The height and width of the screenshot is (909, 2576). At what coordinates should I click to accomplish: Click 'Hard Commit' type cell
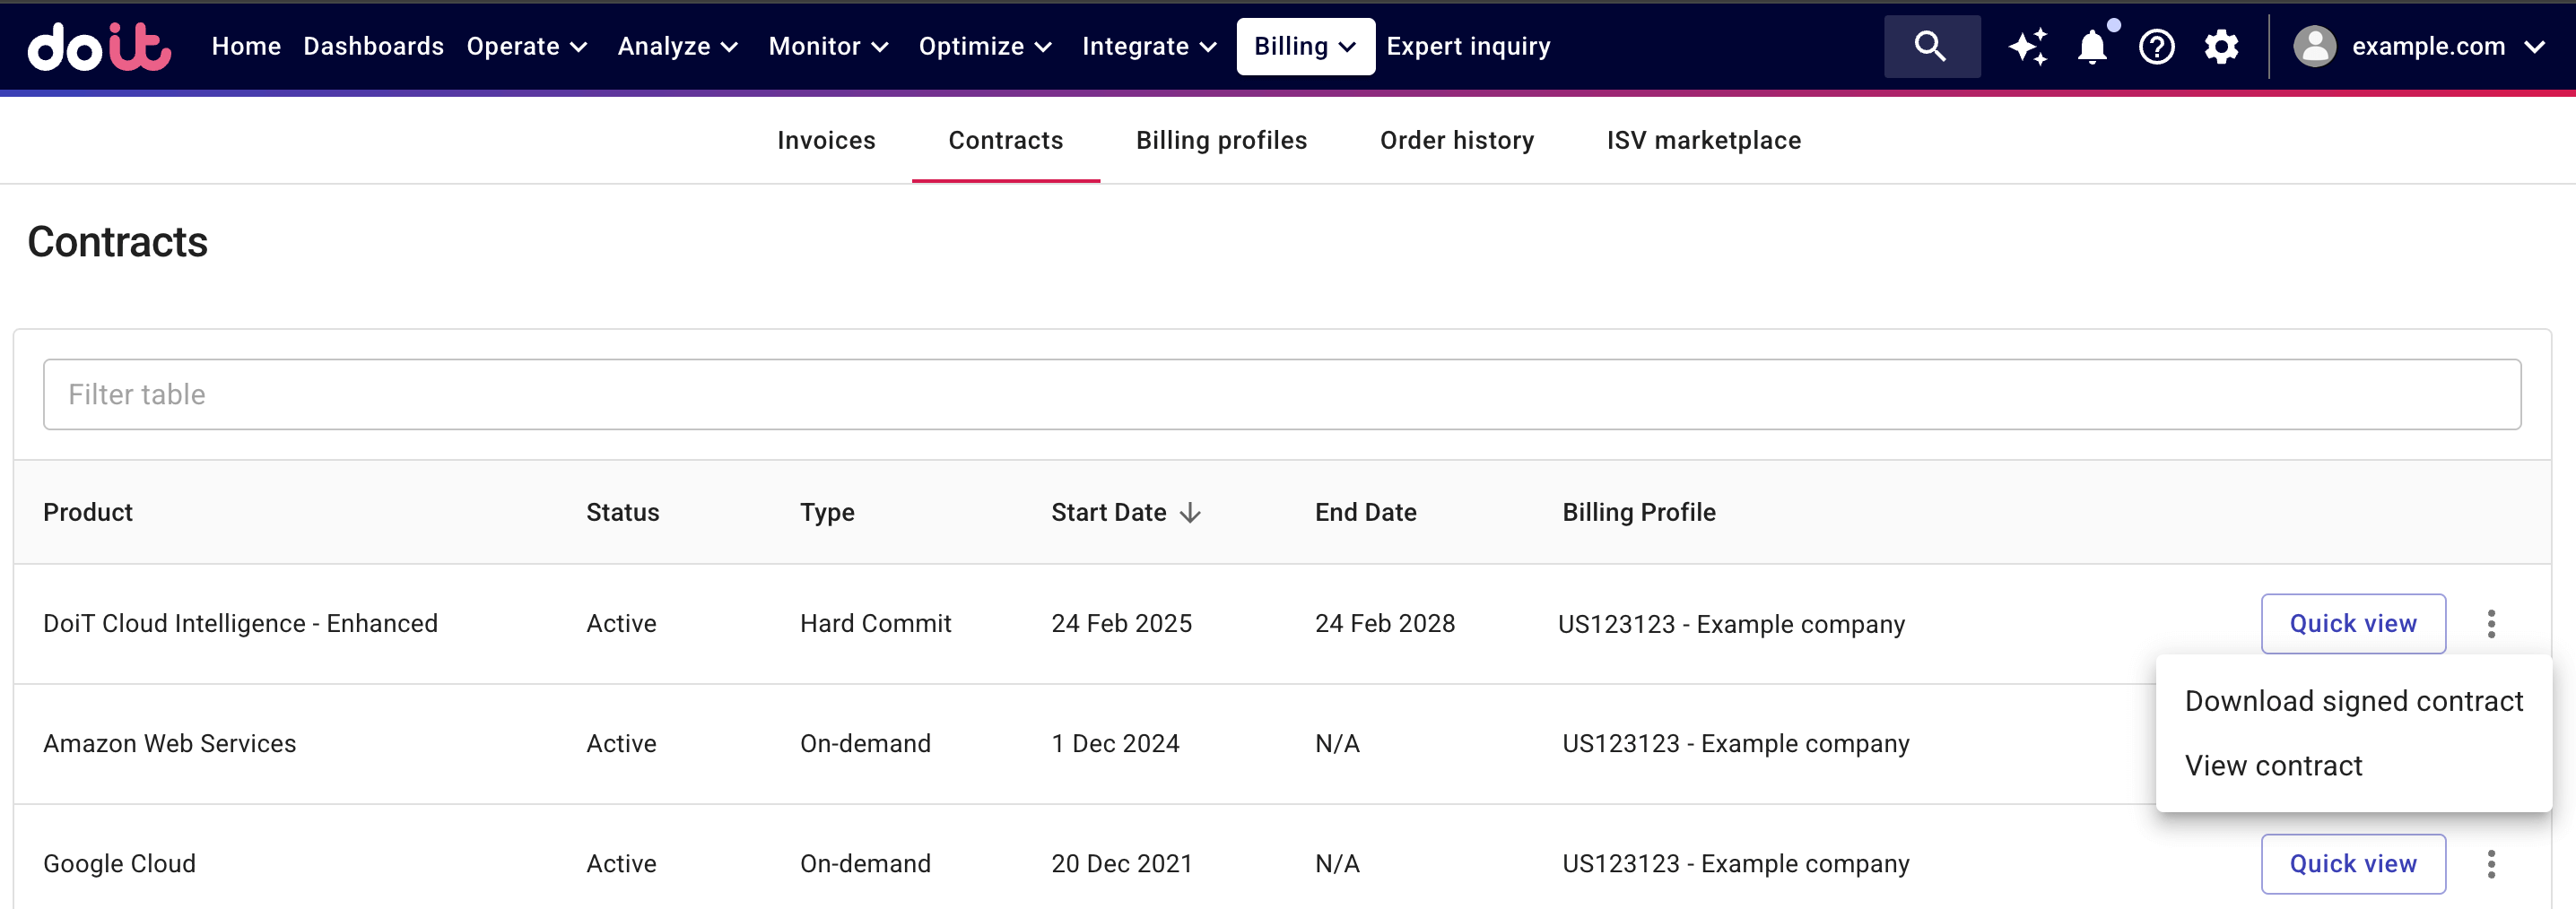[x=875, y=623]
